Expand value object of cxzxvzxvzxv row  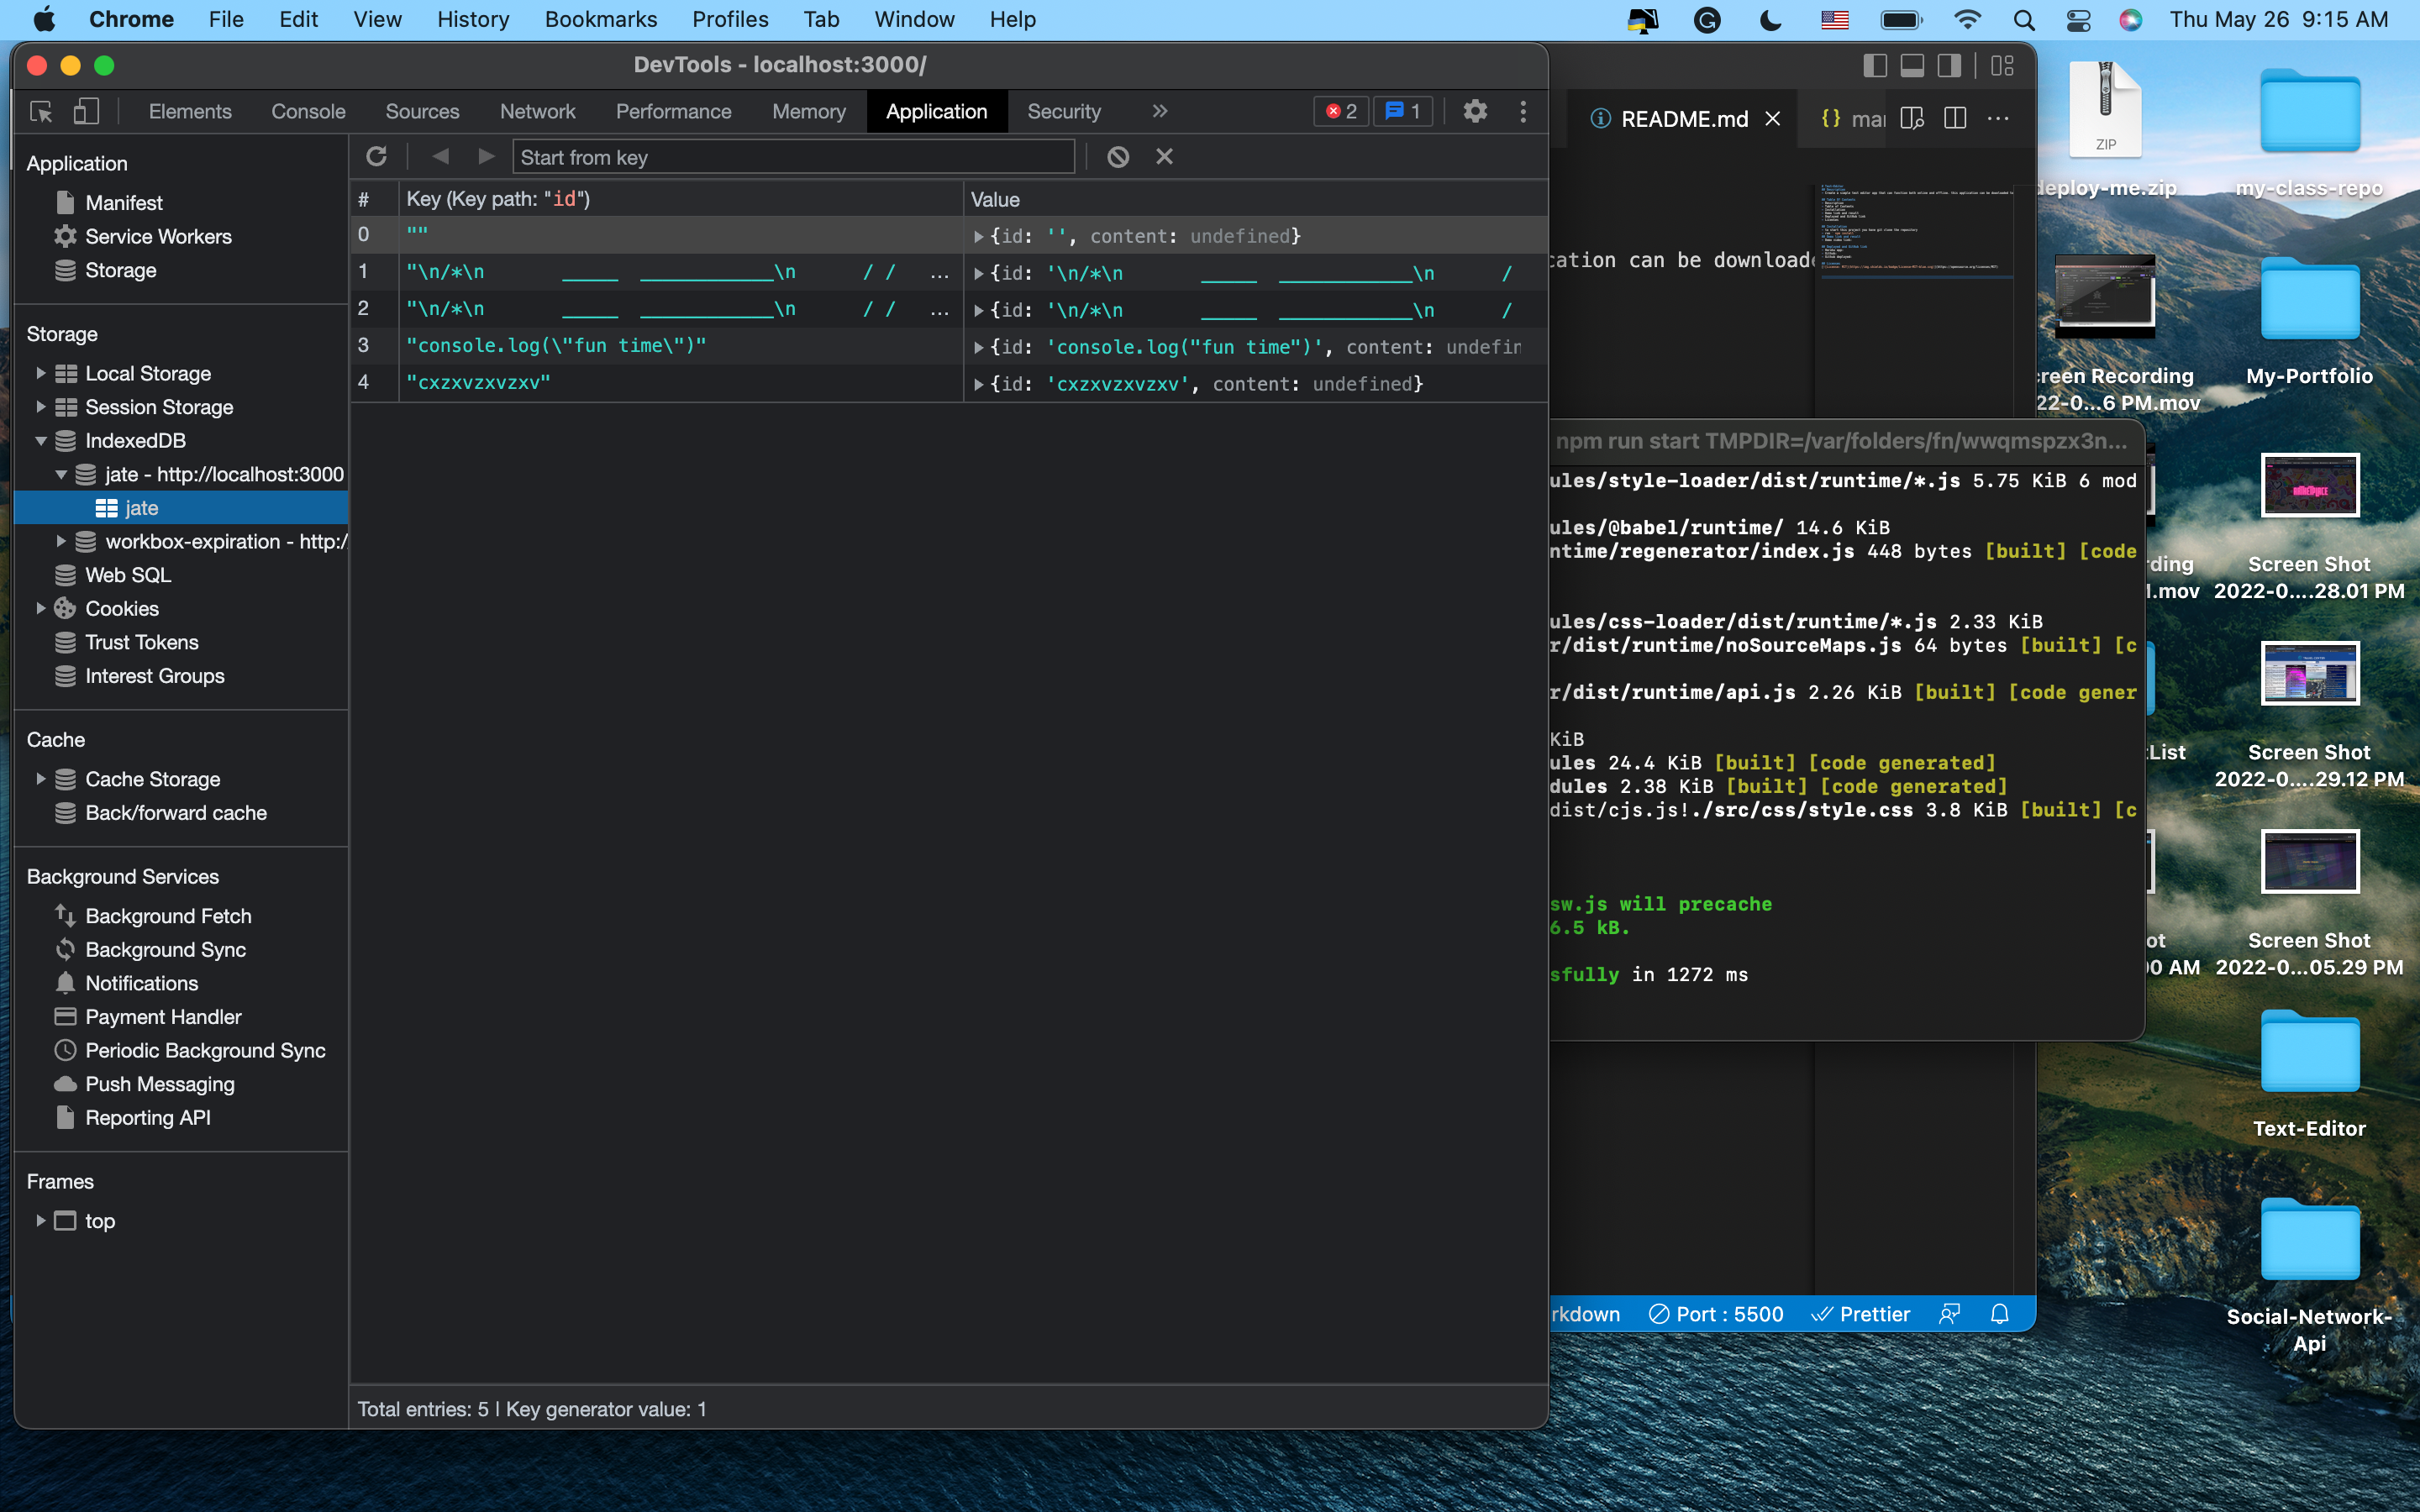[x=979, y=385]
